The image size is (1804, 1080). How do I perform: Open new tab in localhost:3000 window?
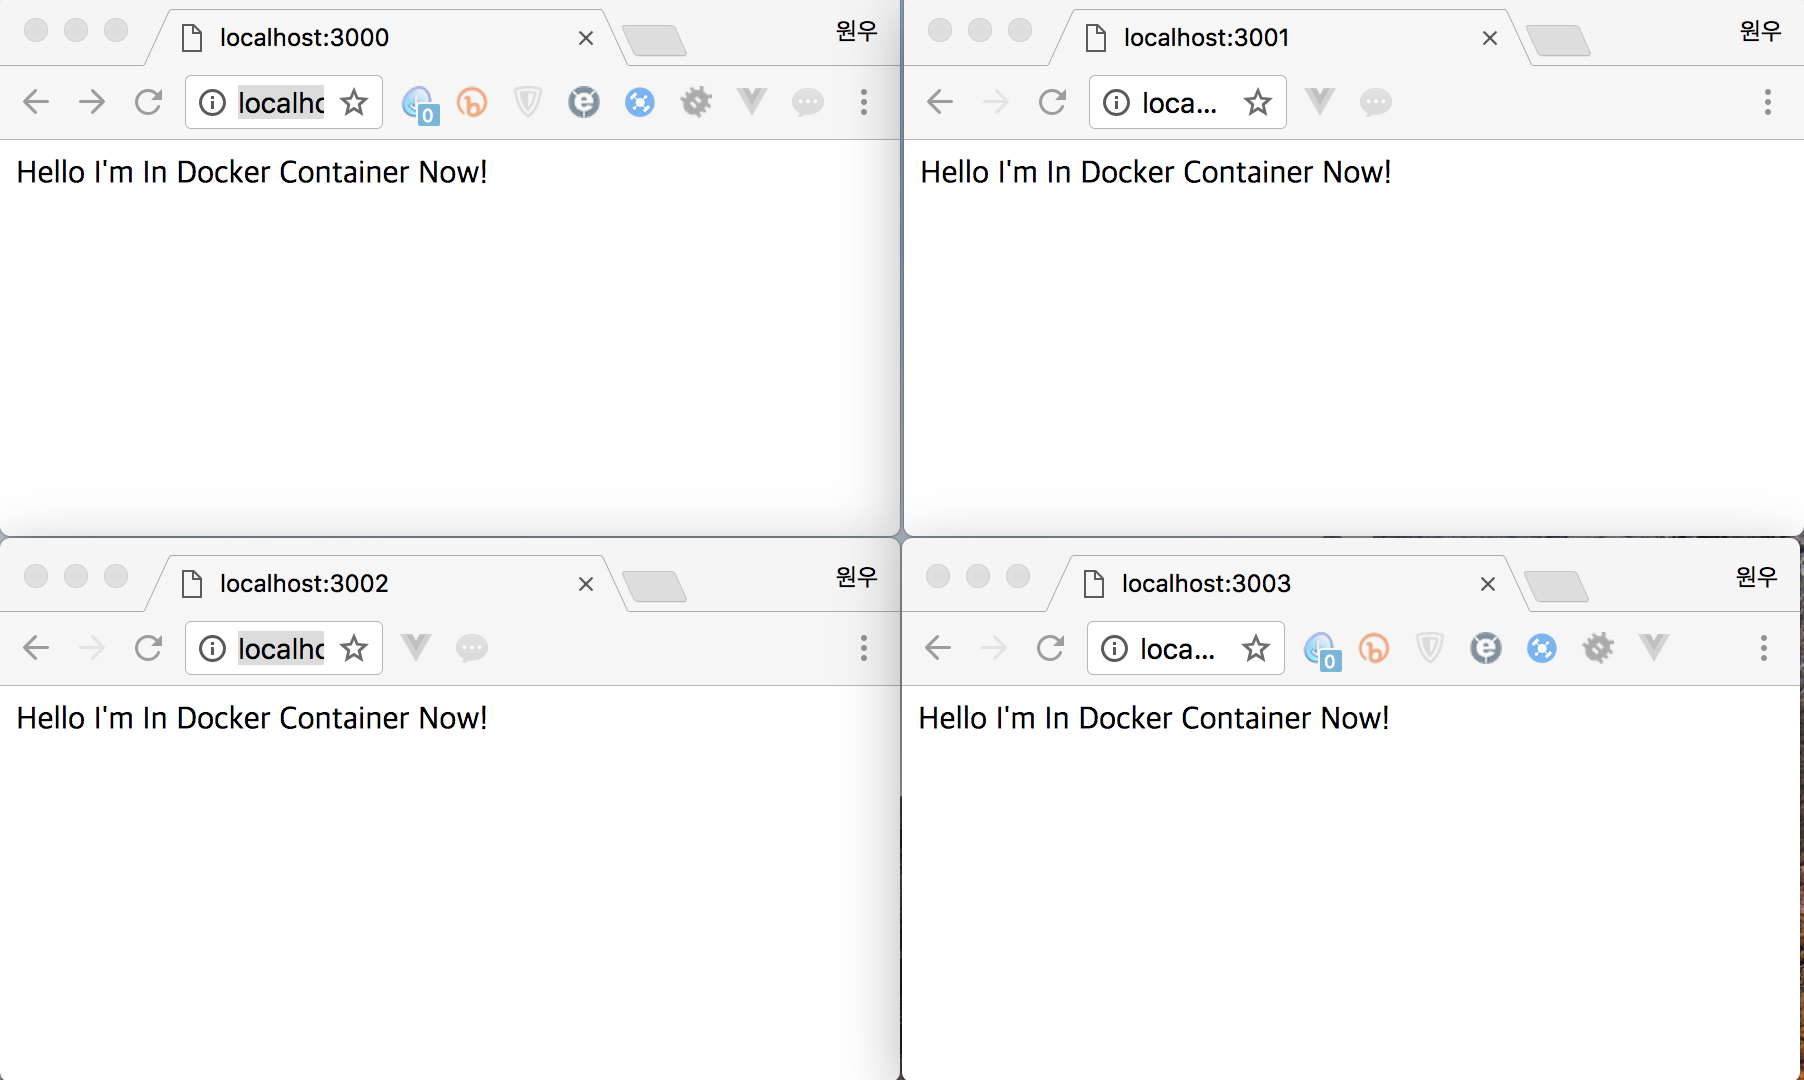654,41
